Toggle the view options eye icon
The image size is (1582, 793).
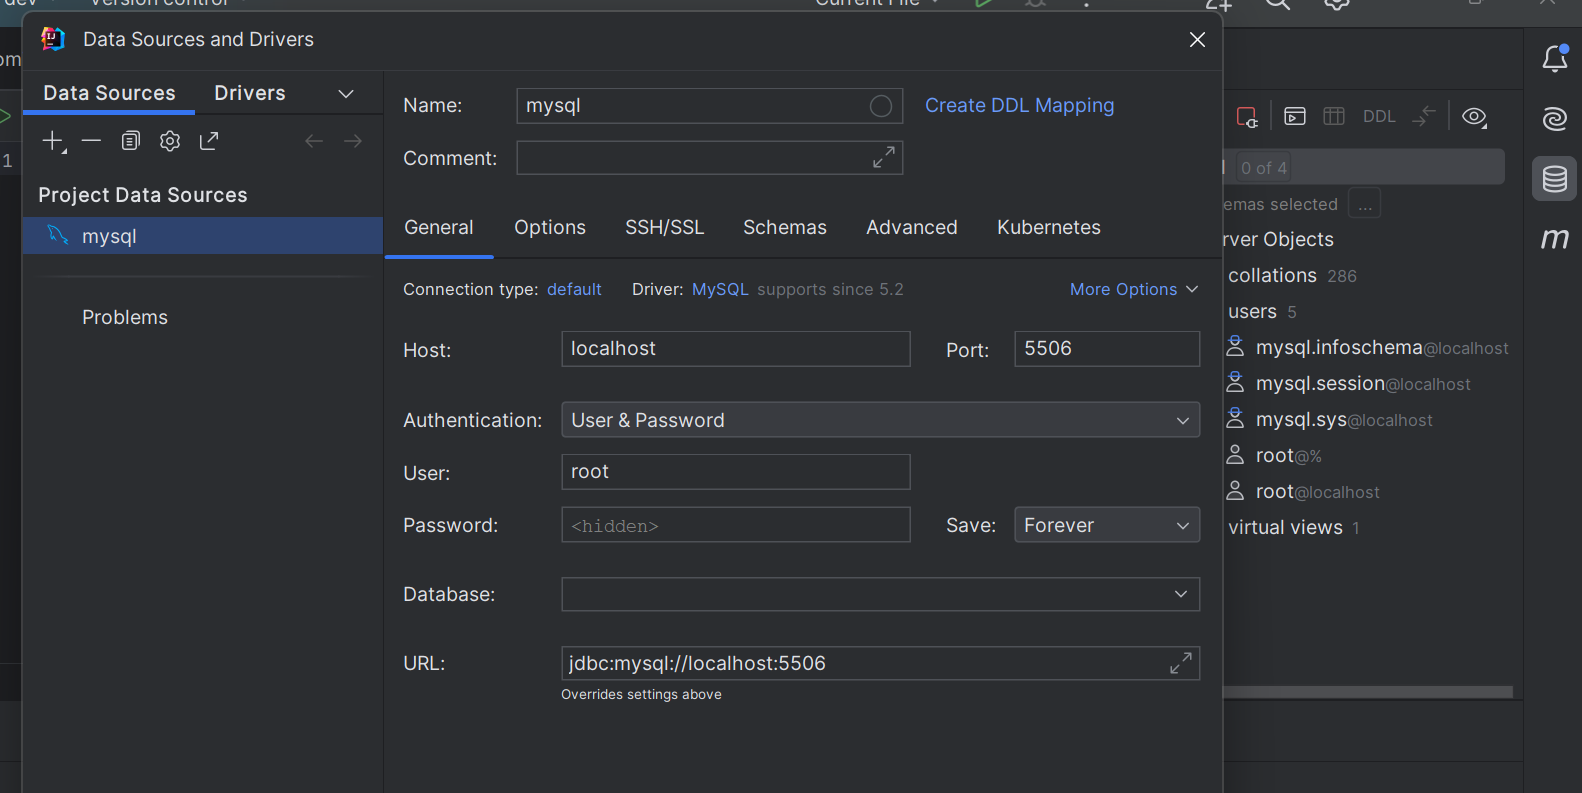1474,116
